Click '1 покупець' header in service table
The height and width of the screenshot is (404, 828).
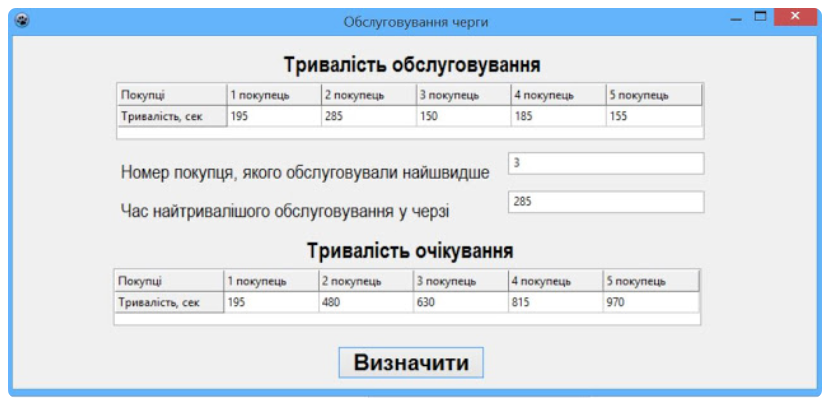tap(274, 95)
